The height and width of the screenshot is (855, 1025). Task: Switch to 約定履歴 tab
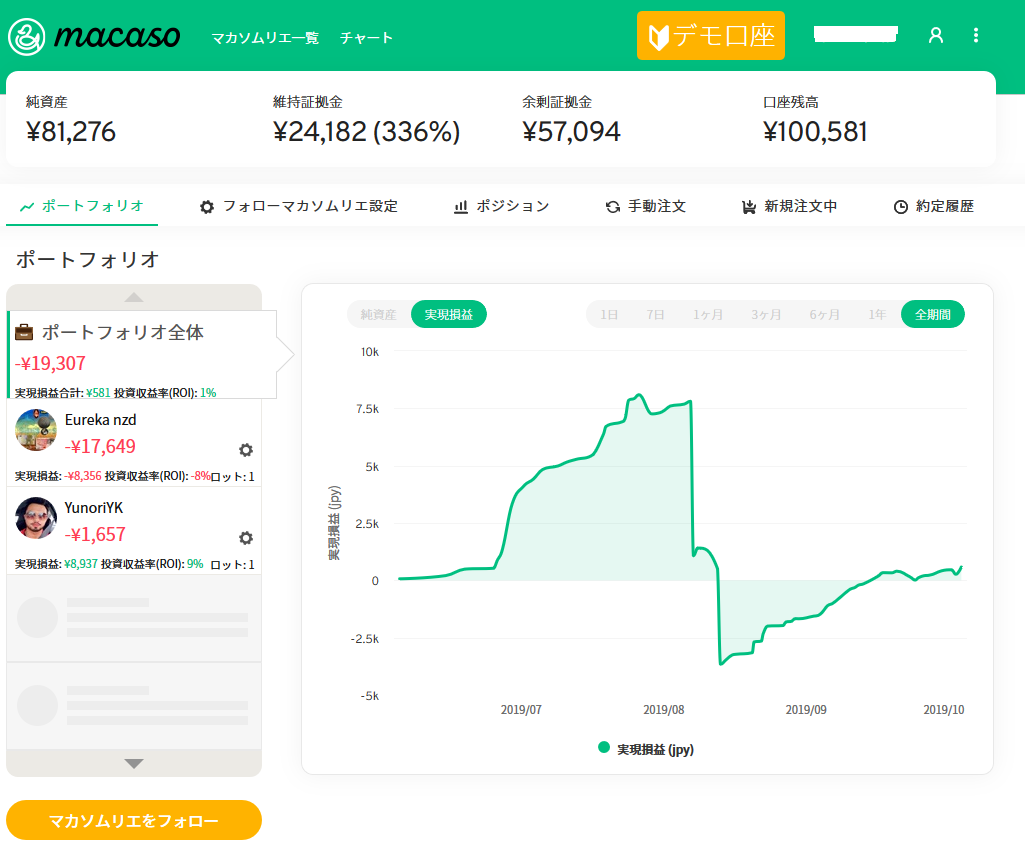[x=933, y=206]
